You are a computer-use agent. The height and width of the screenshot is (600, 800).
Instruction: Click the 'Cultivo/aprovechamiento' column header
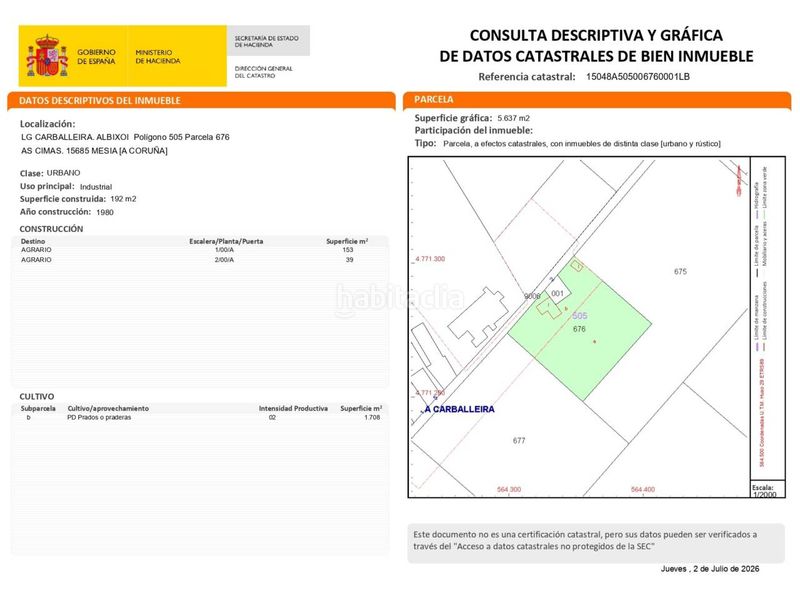pyautogui.click(x=108, y=409)
